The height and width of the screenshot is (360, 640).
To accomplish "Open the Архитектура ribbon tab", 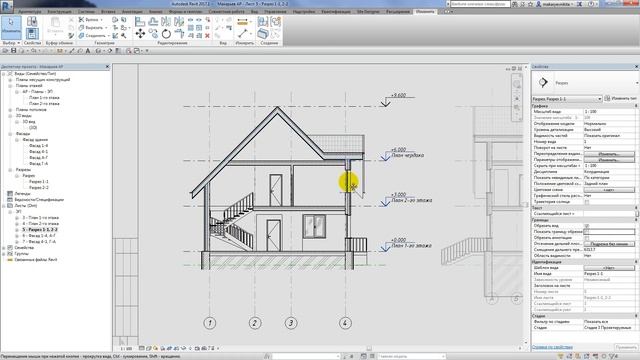I will (x=30, y=12).
